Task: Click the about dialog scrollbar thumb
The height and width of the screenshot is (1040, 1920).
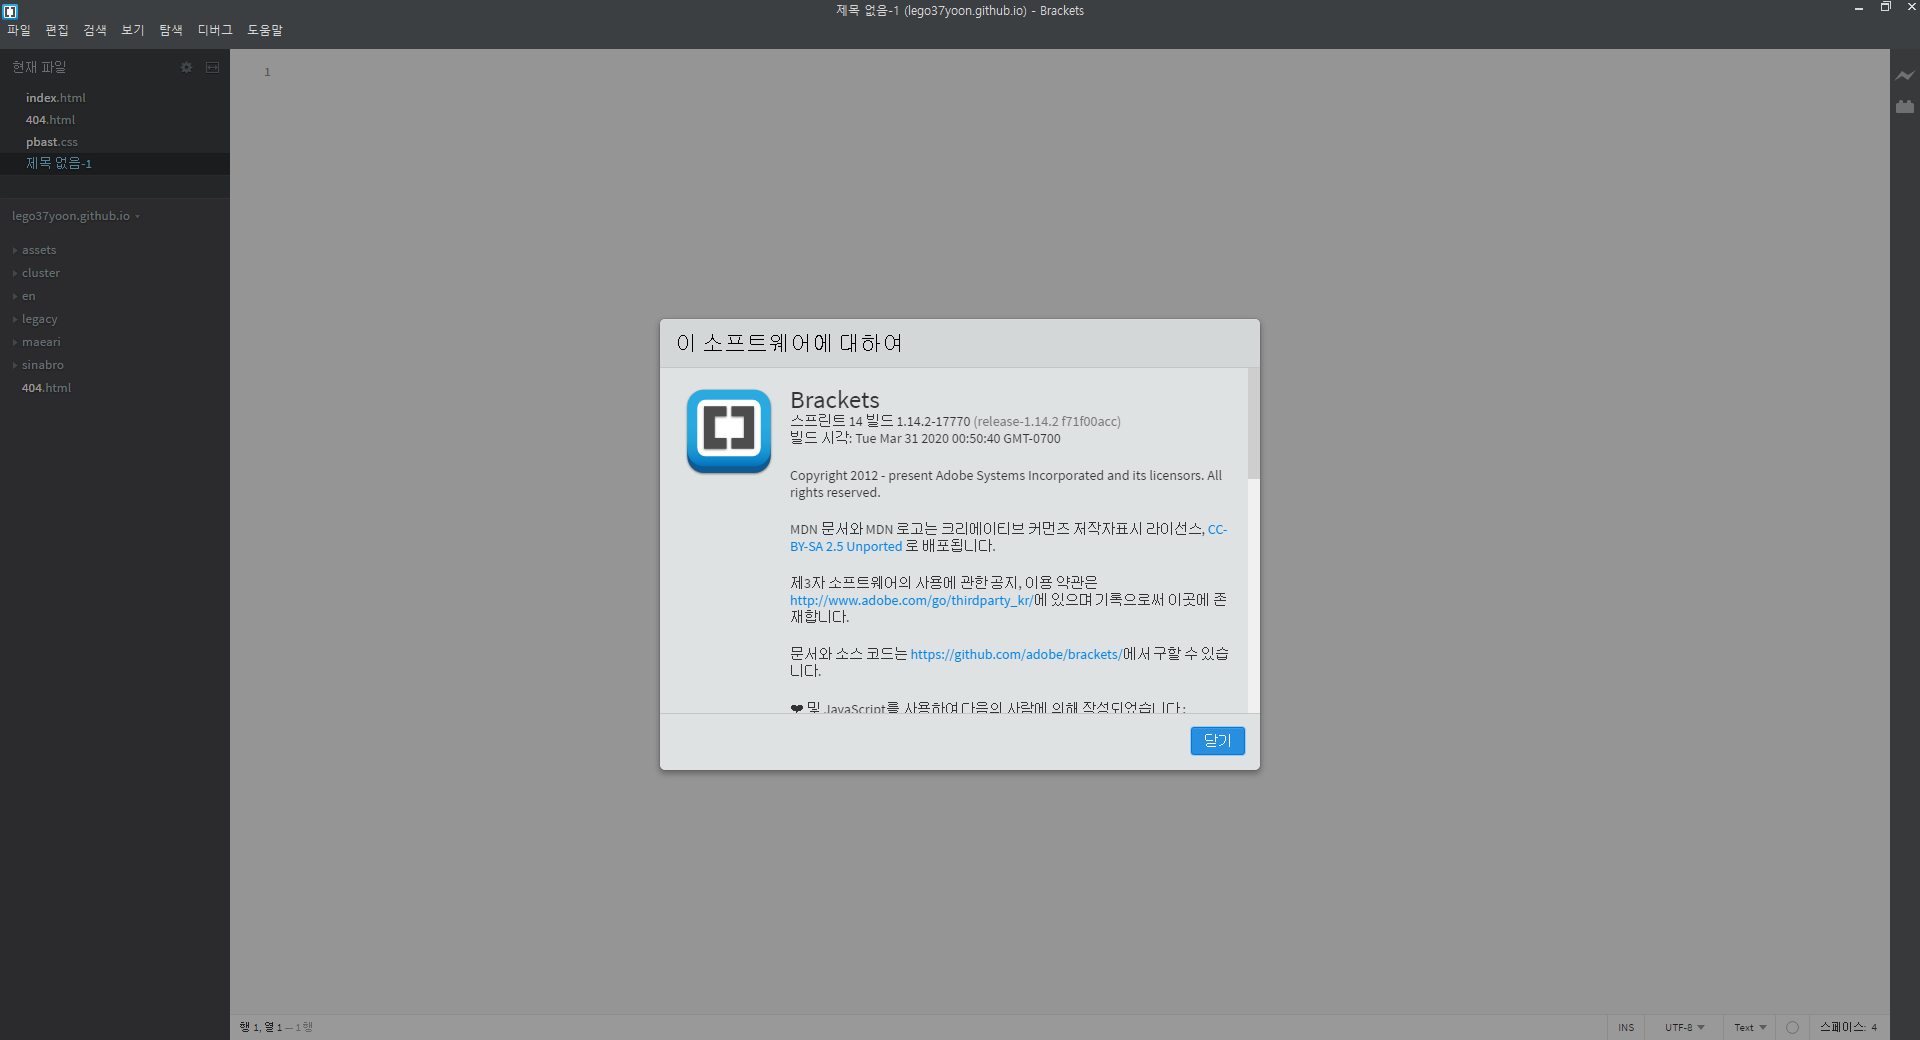Action: [1254, 424]
